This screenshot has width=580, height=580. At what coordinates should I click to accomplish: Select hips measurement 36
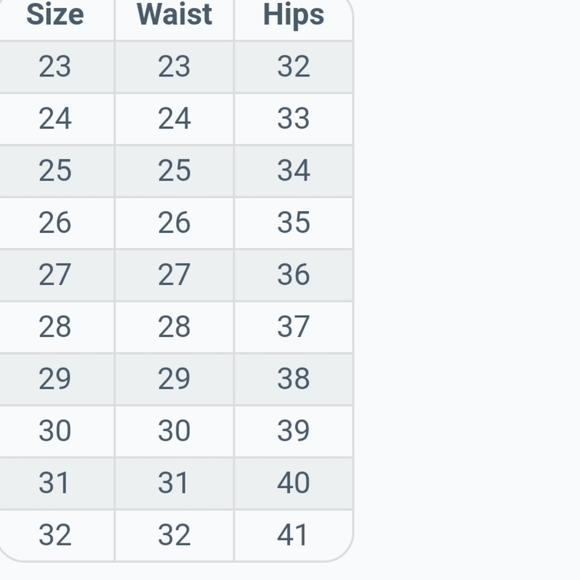coord(294,275)
